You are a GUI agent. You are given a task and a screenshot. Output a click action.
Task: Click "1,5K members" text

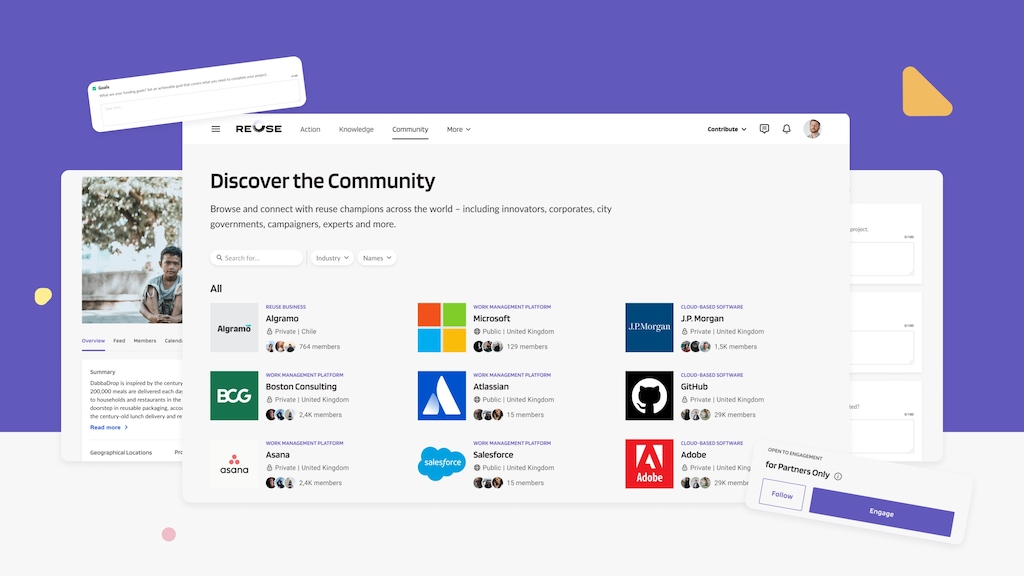[735, 347]
